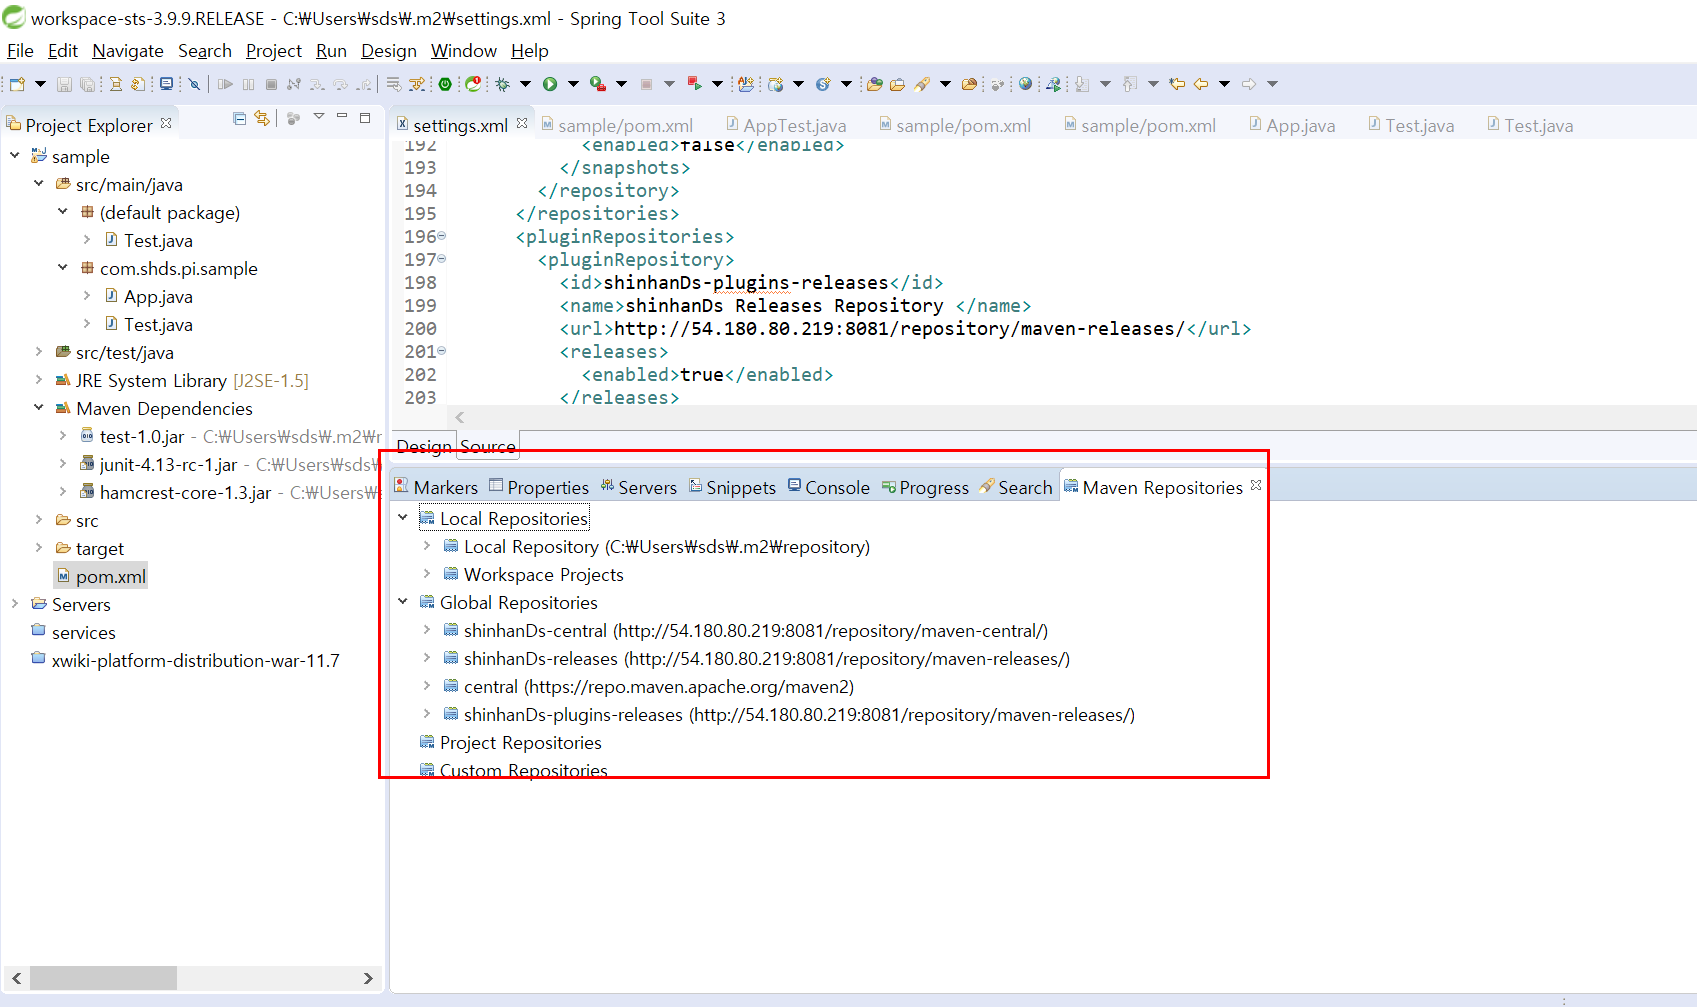Click Collapse All in Project Explorer
Image resolution: width=1697 pixels, height=1007 pixels.
coord(239,118)
